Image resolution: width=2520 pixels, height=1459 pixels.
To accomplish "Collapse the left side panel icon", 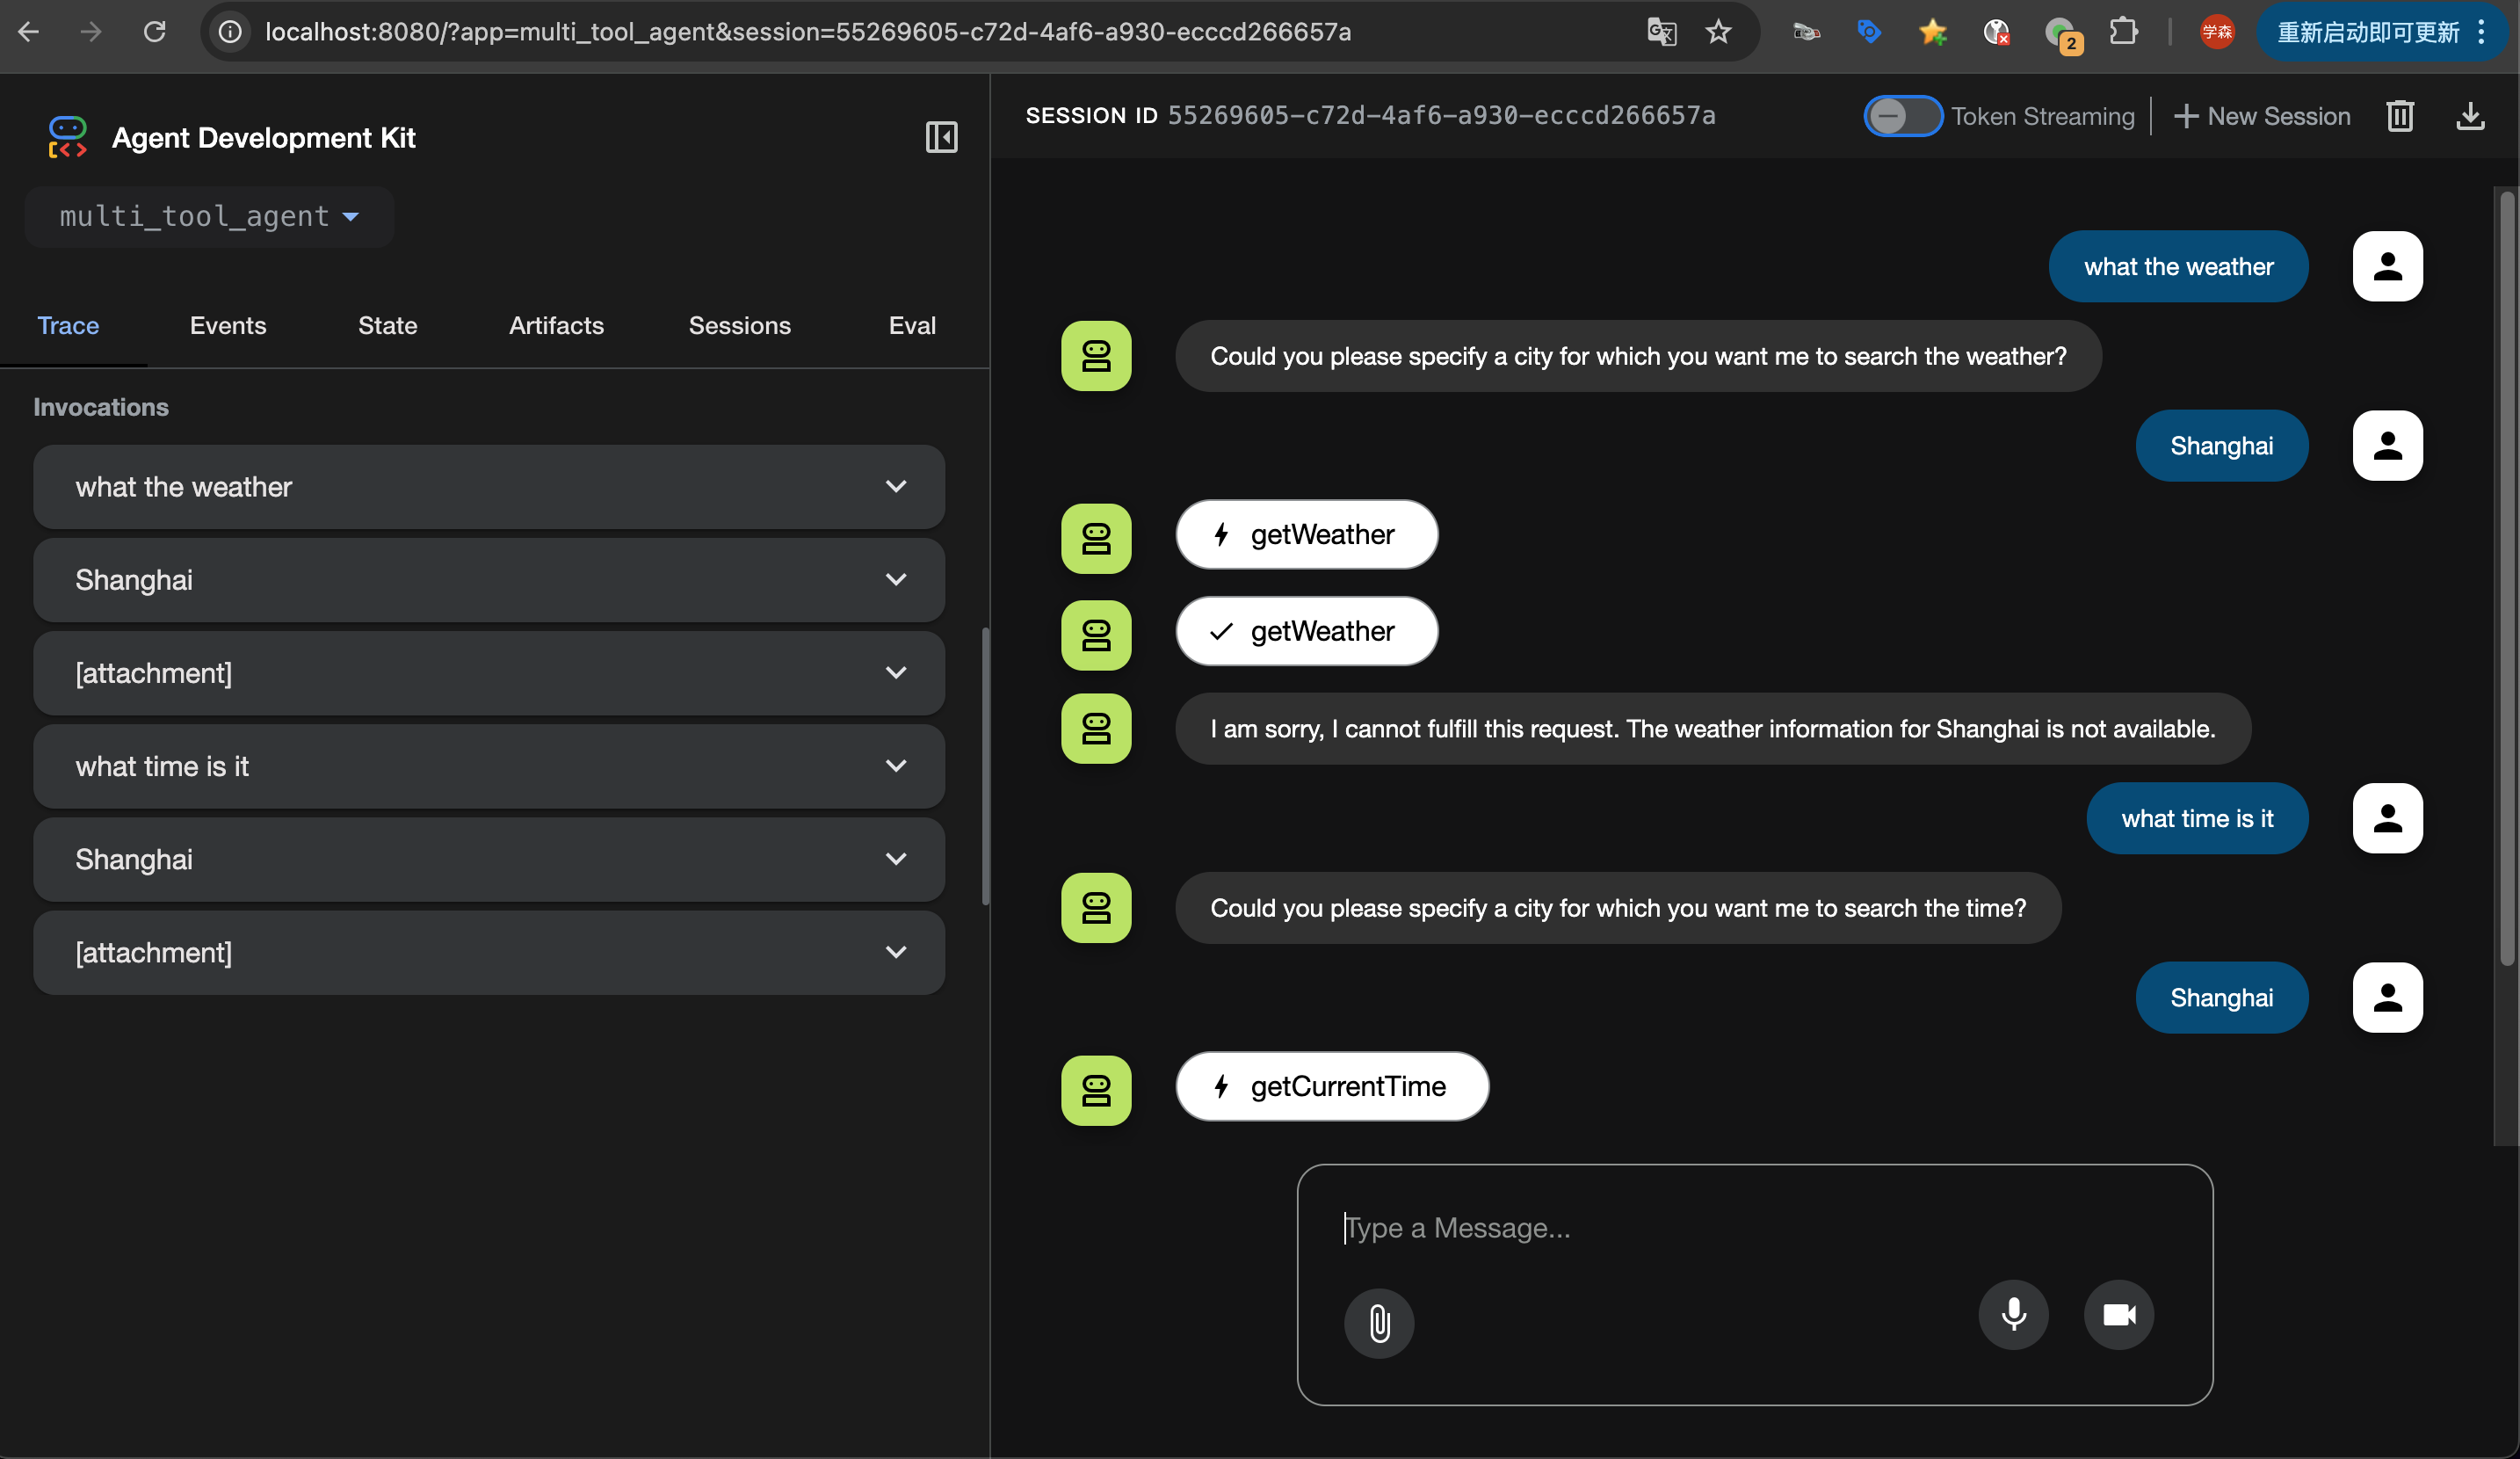I will (940, 137).
